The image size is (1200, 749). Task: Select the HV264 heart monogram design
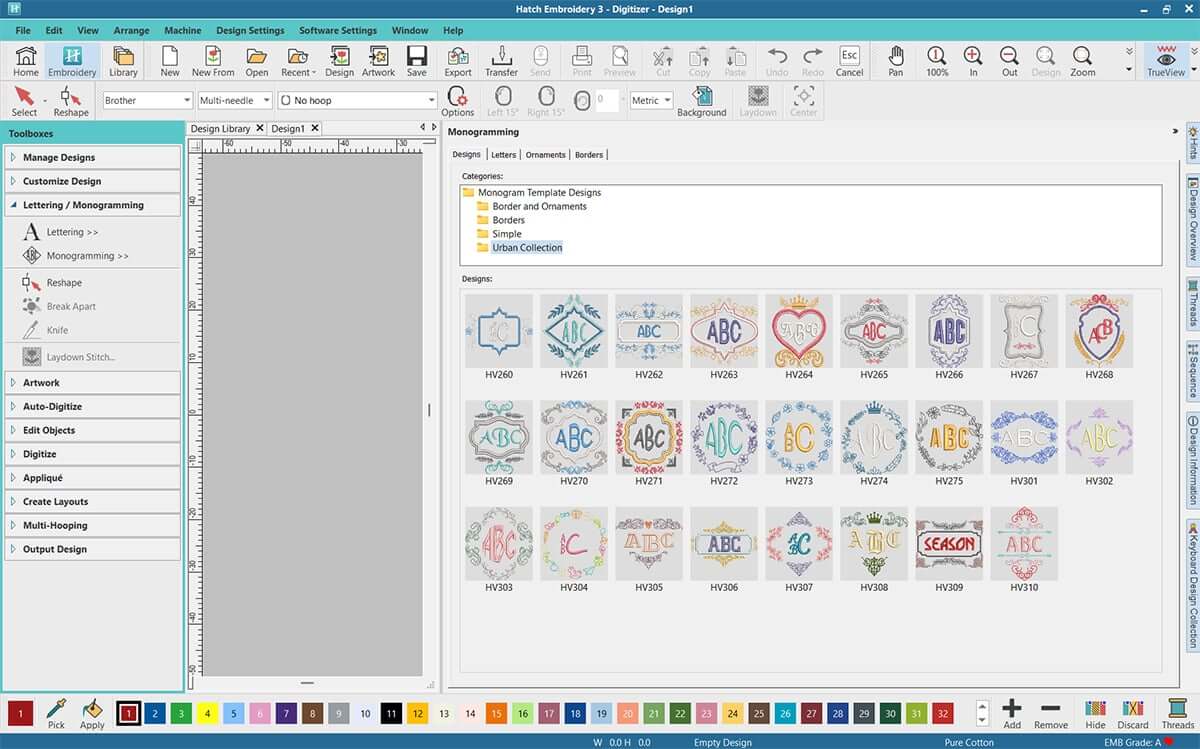(x=798, y=331)
